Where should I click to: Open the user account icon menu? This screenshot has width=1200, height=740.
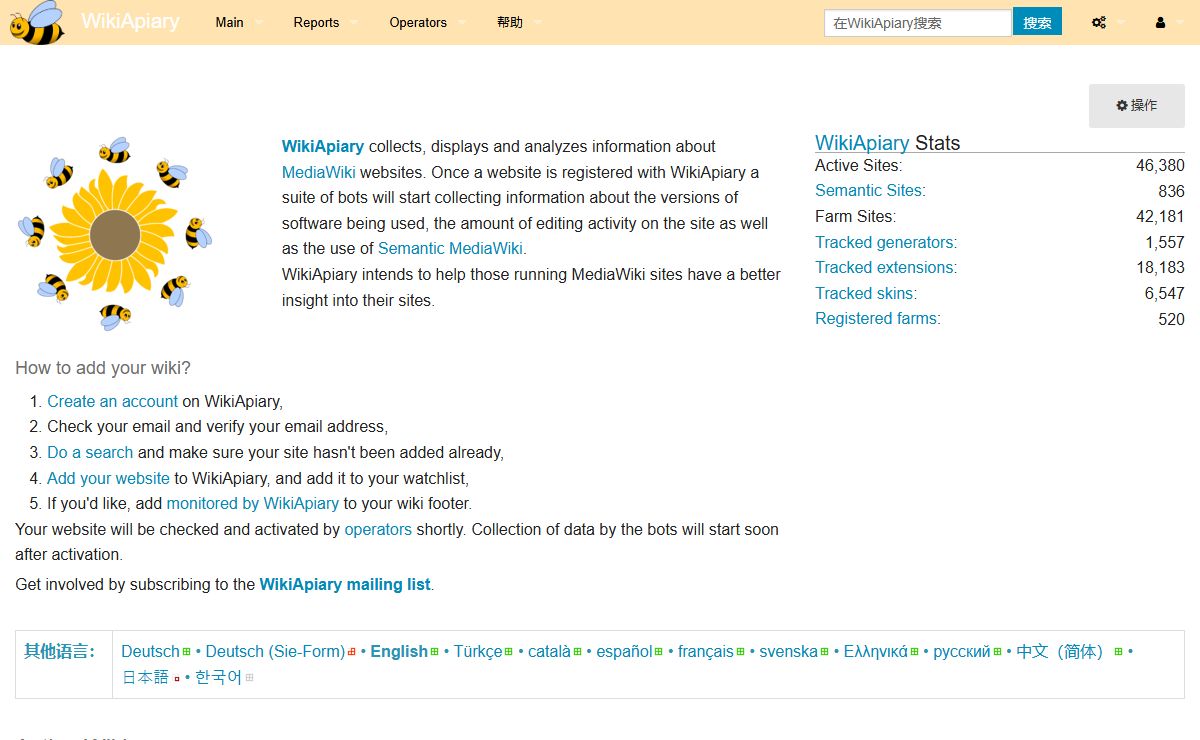coord(1160,22)
